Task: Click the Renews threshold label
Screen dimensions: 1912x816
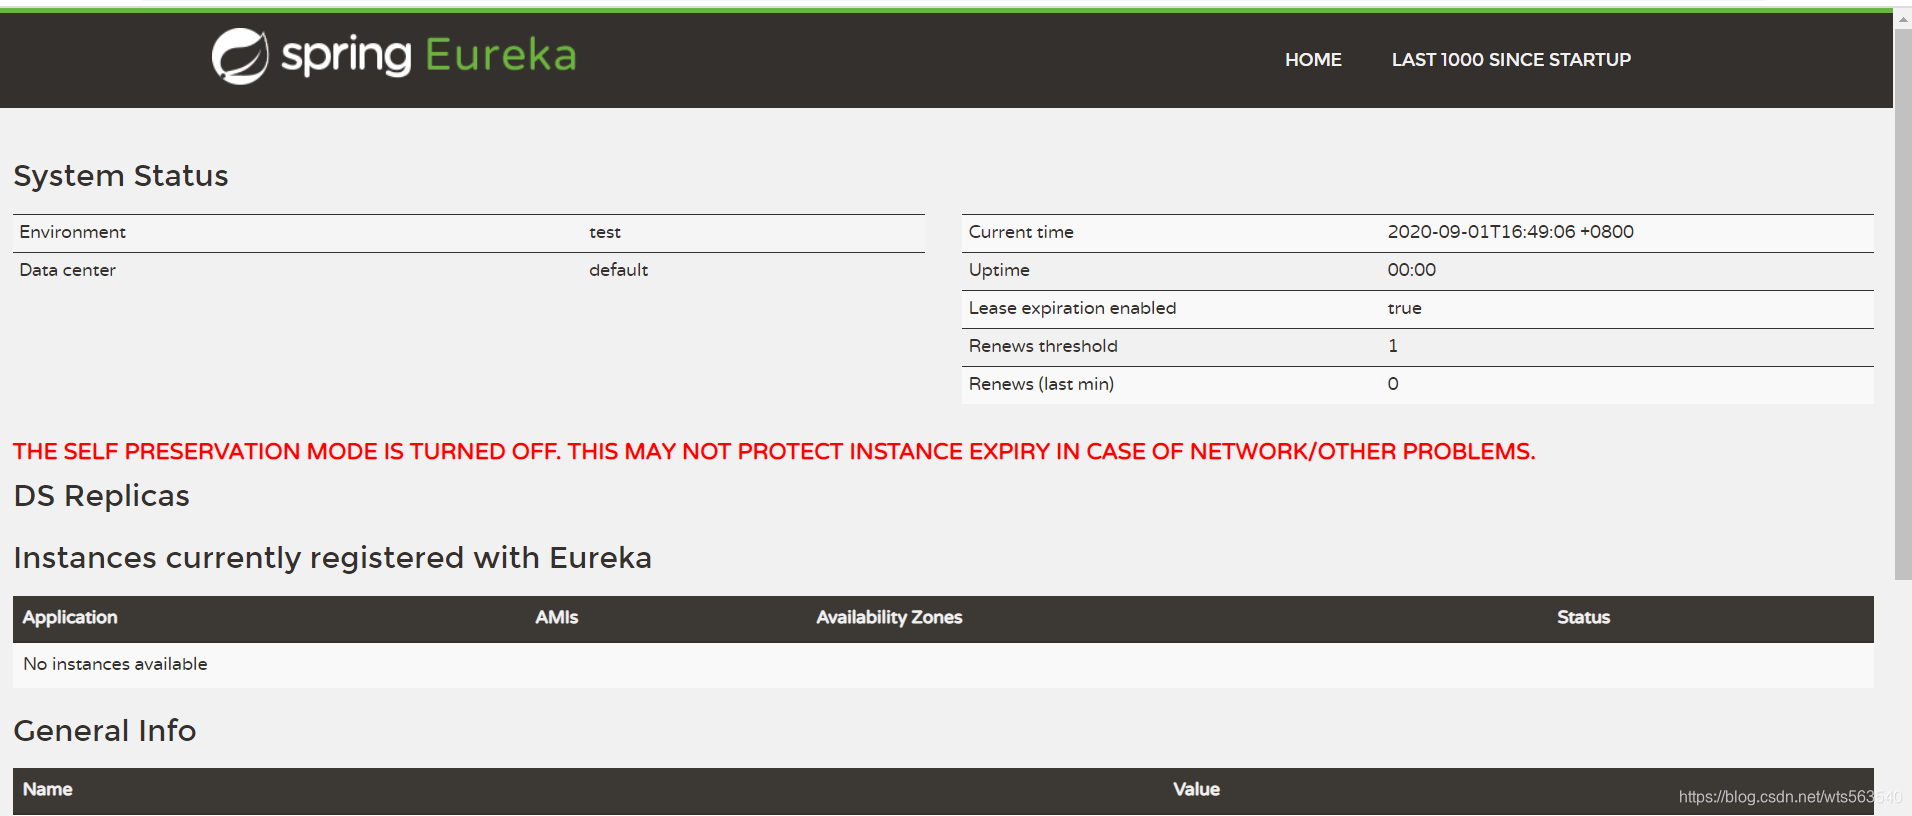Action: click(1043, 346)
